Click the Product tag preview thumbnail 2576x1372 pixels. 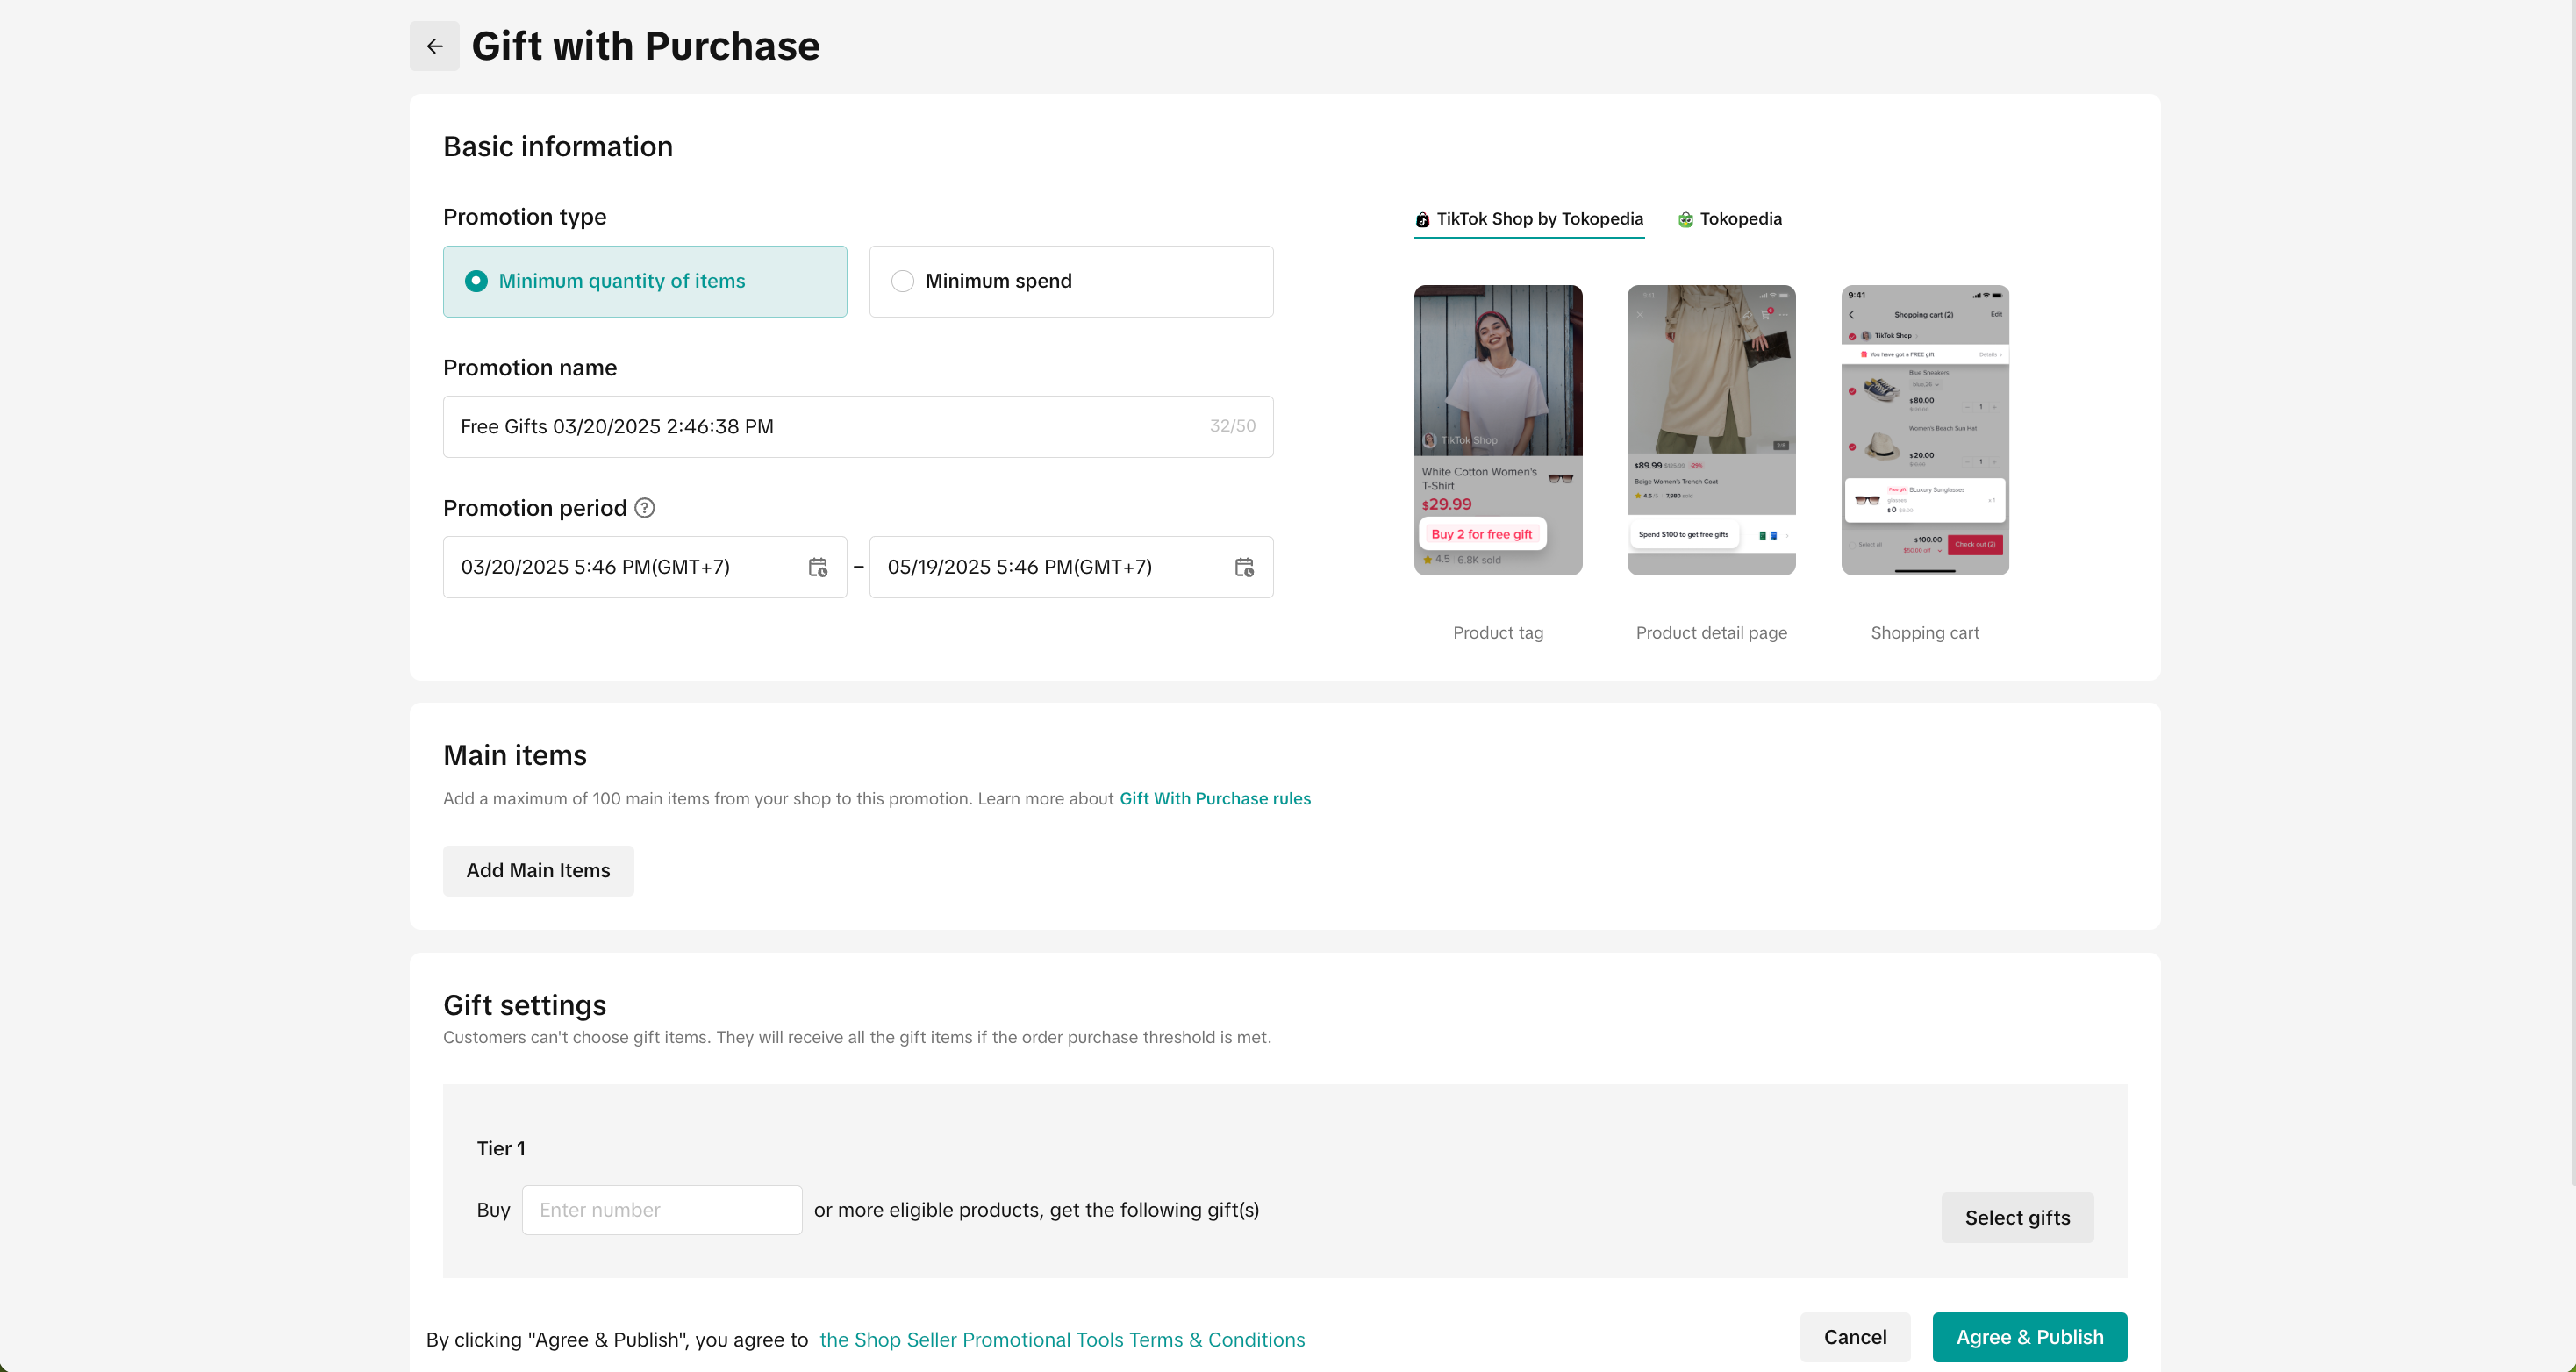click(1497, 430)
